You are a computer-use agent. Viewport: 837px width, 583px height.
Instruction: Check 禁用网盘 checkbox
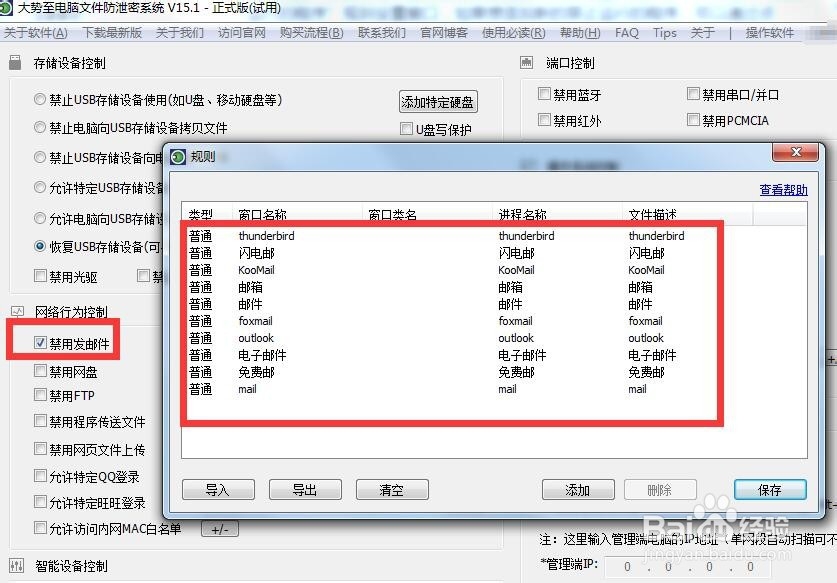[40, 371]
